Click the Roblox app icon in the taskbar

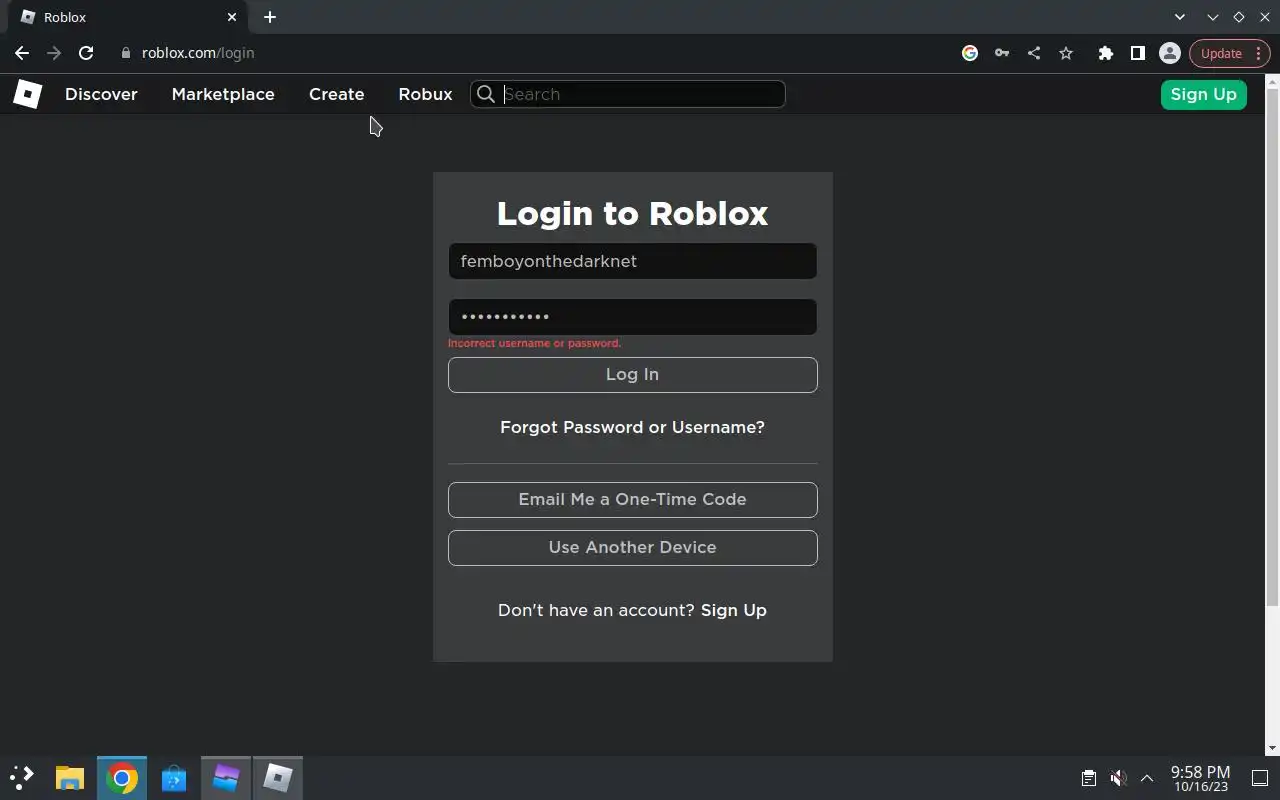(277, 777)
